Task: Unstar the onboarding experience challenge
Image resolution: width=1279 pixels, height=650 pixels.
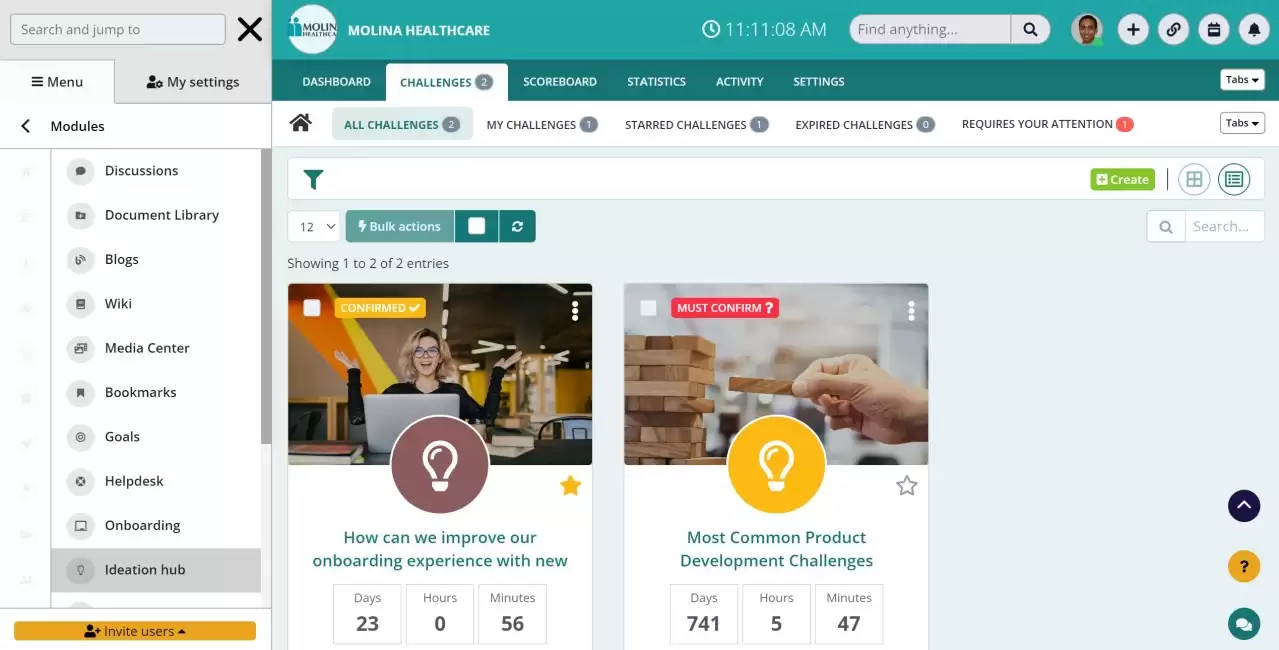Action: (570, 485)
